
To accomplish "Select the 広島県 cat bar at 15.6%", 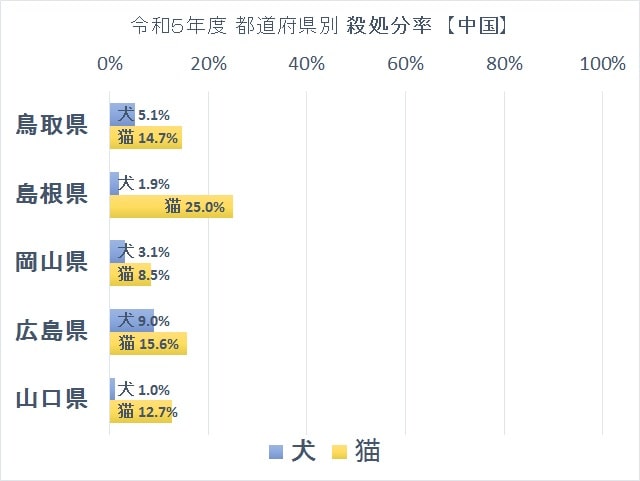I will pyautogui.click(x=149, y=343).
